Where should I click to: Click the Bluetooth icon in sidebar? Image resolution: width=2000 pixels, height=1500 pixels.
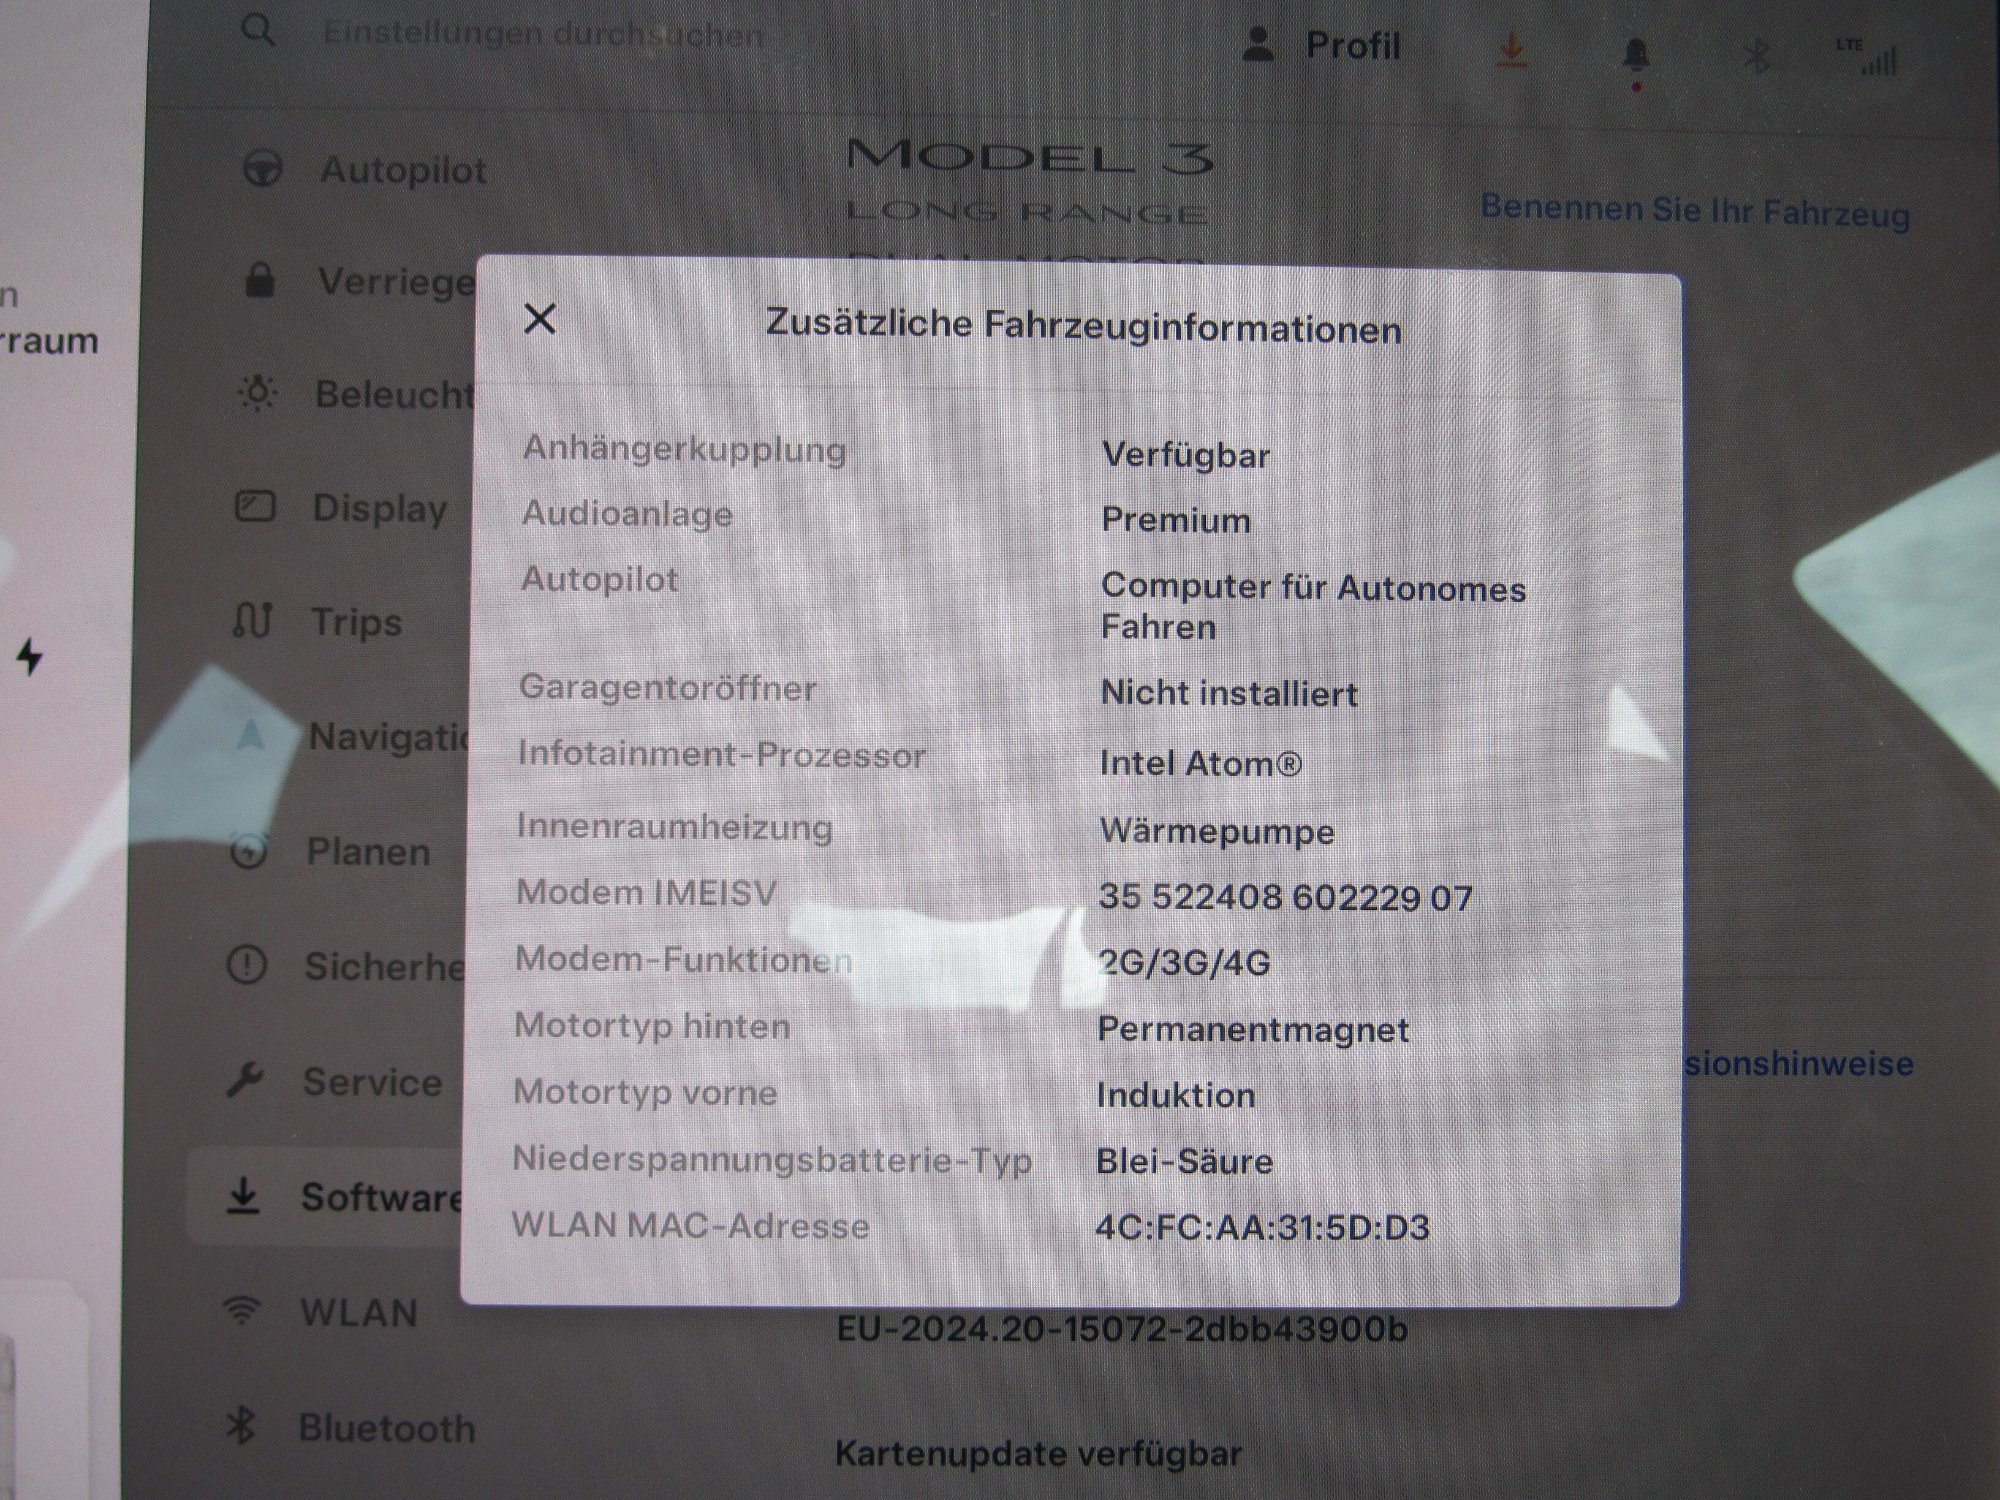click(240, 1425)
